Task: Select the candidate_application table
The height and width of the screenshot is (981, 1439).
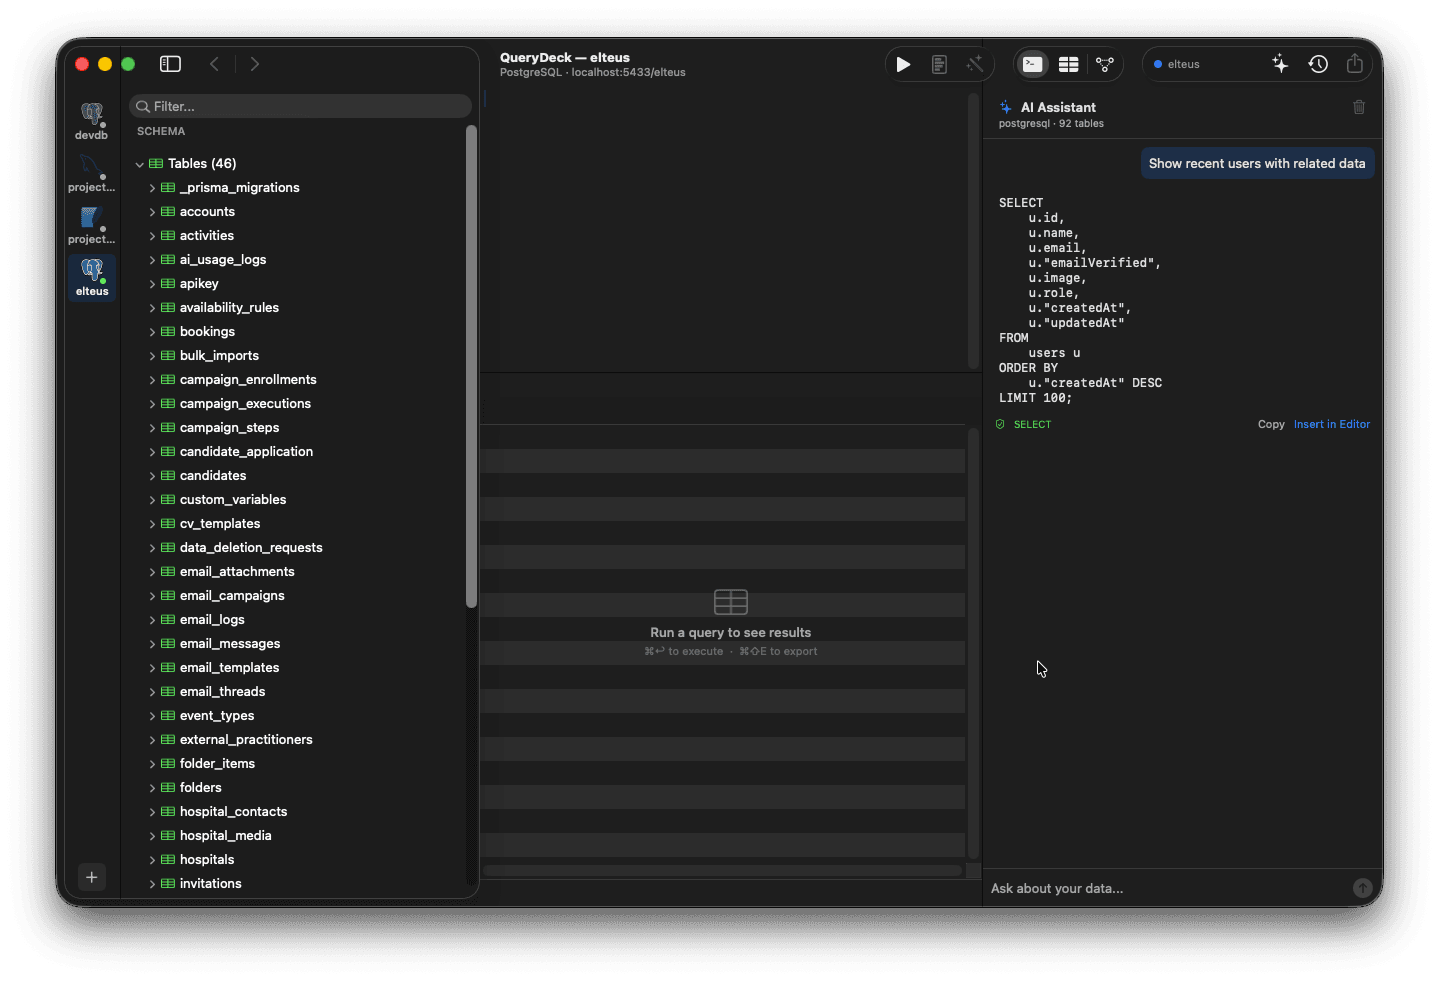Action: pyautogui.click(x=246, y=452)
